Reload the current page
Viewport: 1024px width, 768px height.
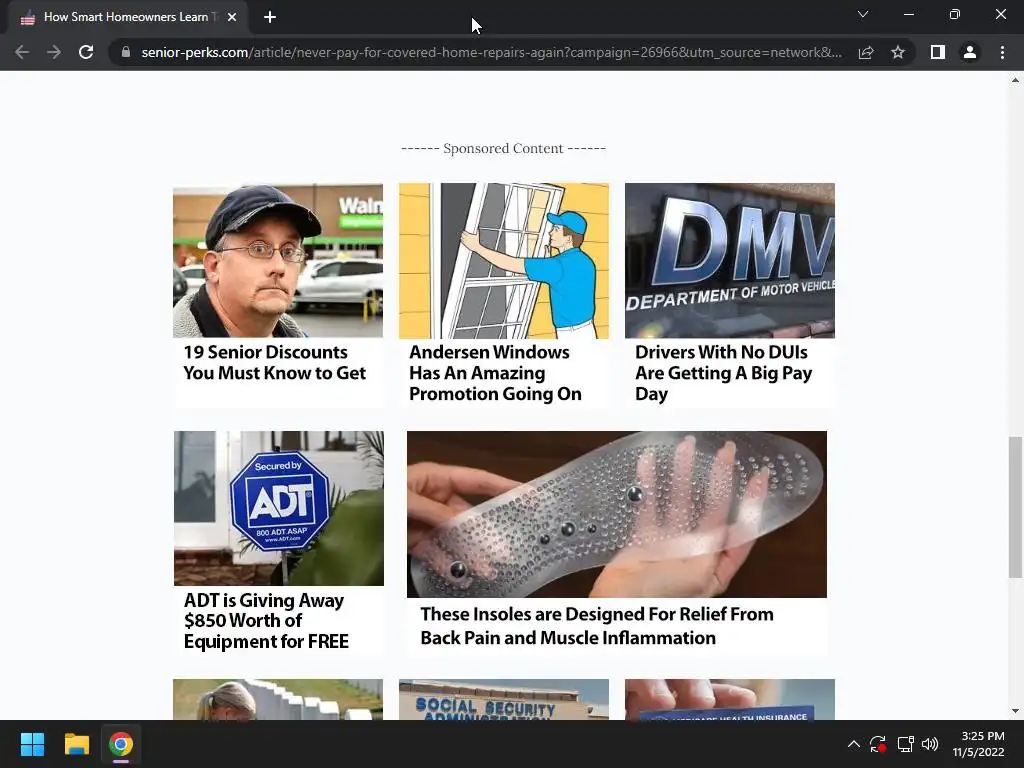click(x=86, y=52)
